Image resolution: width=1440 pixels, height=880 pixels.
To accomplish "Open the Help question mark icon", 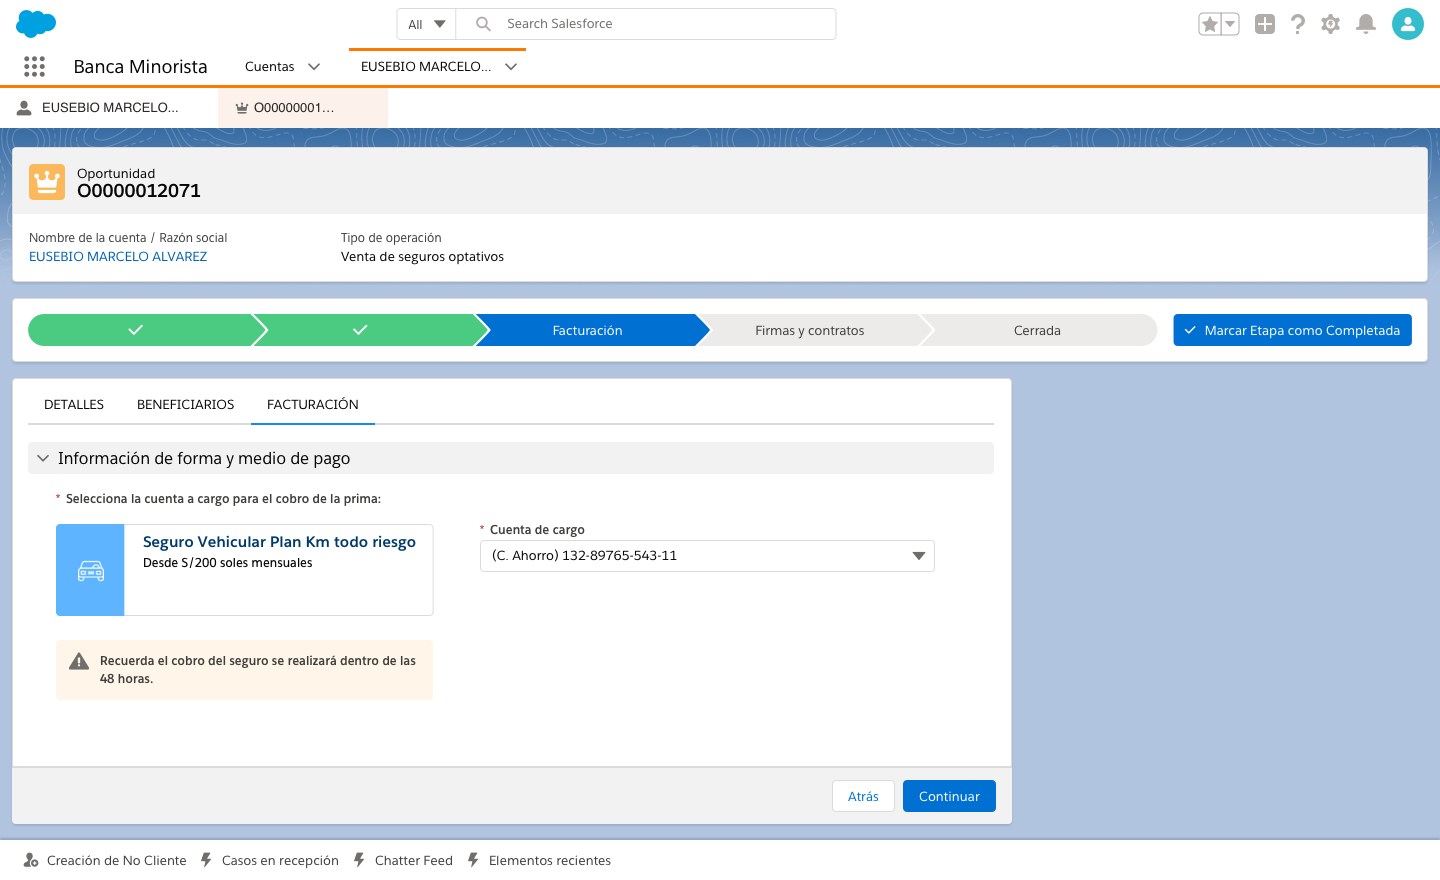I will tap(1298, 24).
